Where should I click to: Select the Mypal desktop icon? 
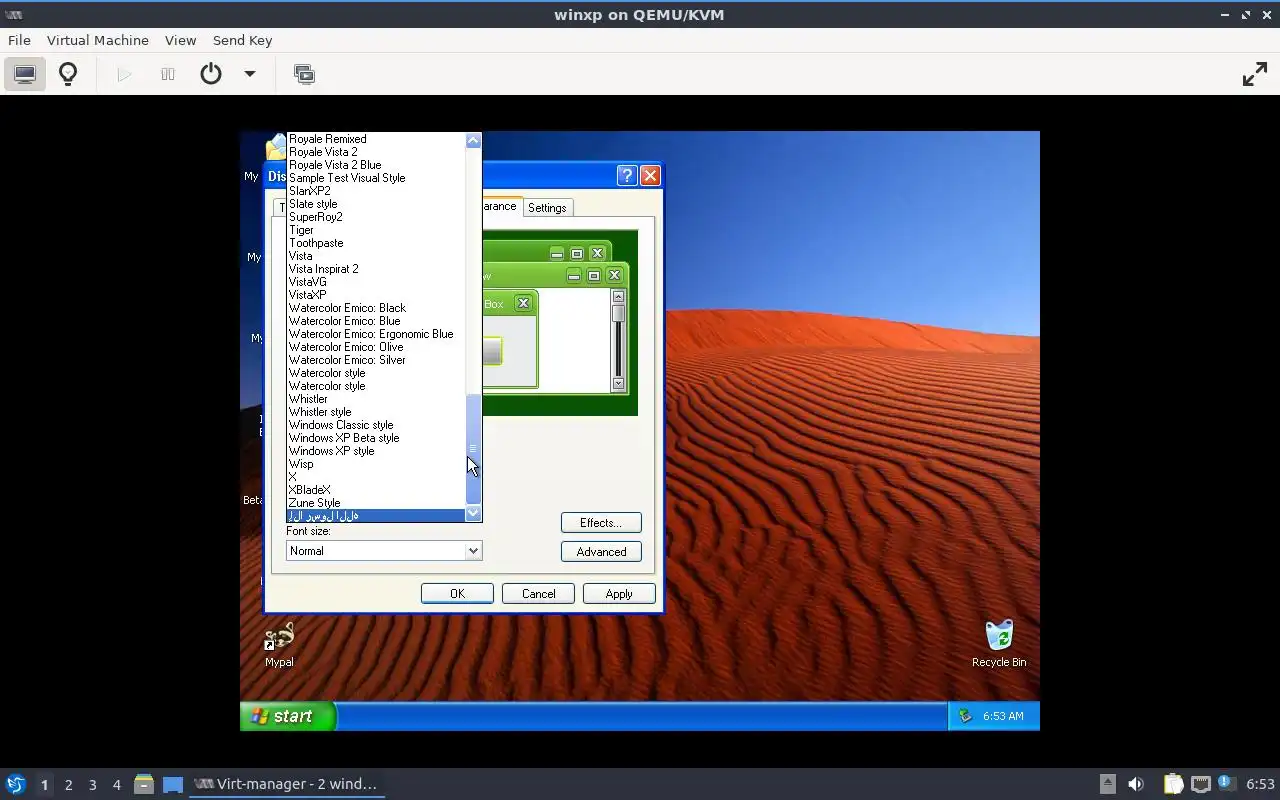(279, 645)
